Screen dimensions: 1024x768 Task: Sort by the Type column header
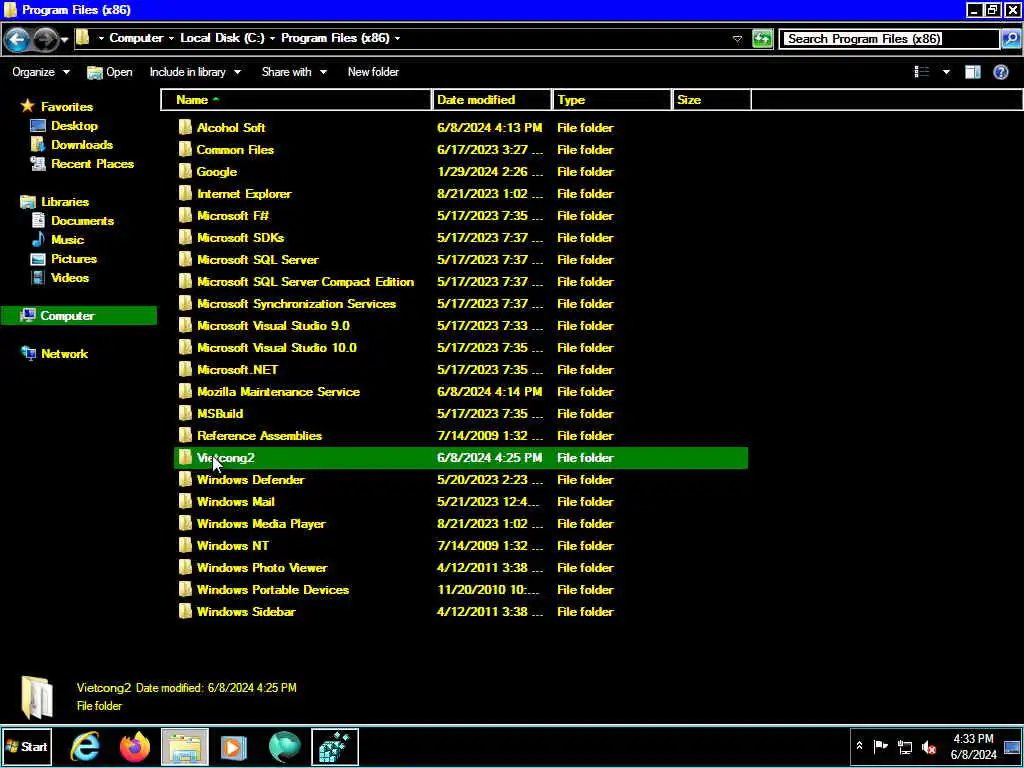click(612, 100)
